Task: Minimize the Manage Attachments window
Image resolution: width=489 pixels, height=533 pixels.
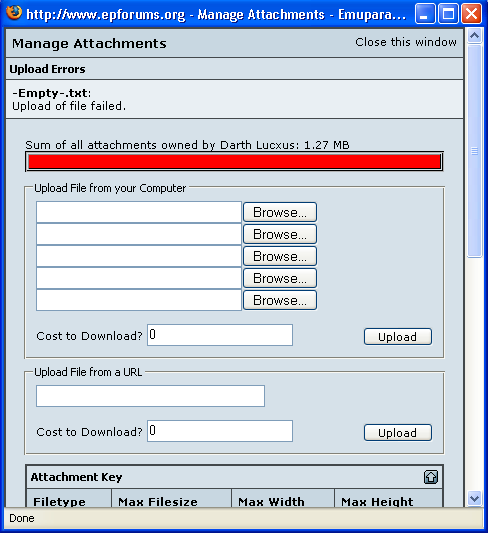Action: [x=425, y=14]
